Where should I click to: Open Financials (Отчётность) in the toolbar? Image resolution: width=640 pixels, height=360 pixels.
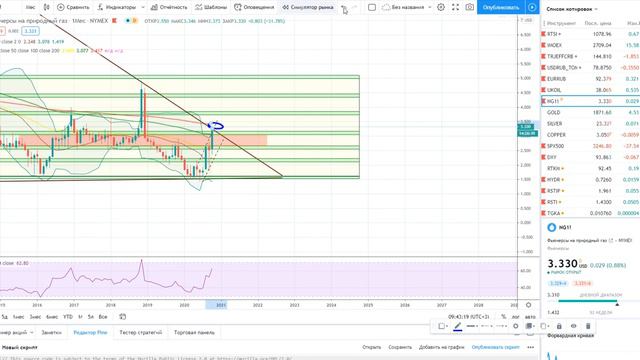169,7
